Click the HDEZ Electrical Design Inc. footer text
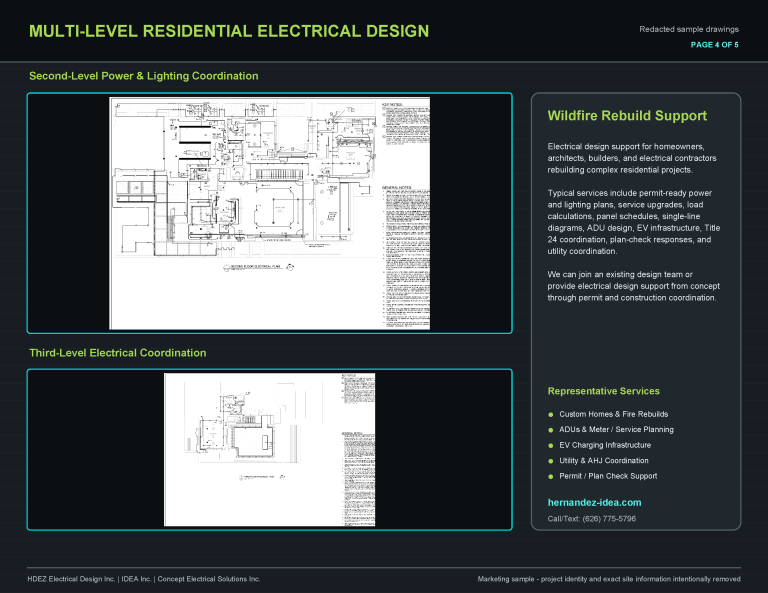This screenshot has width=768, height=593. point(71,579)
